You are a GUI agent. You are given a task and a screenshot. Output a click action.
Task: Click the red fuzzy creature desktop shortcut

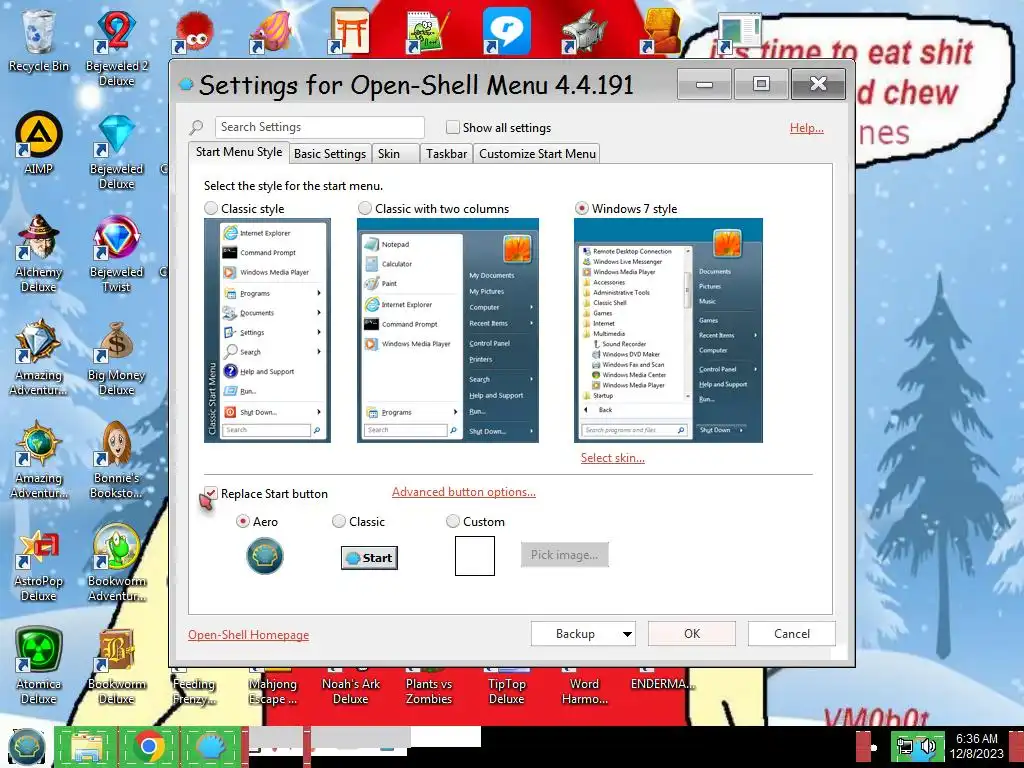click(x=192, y=33)
